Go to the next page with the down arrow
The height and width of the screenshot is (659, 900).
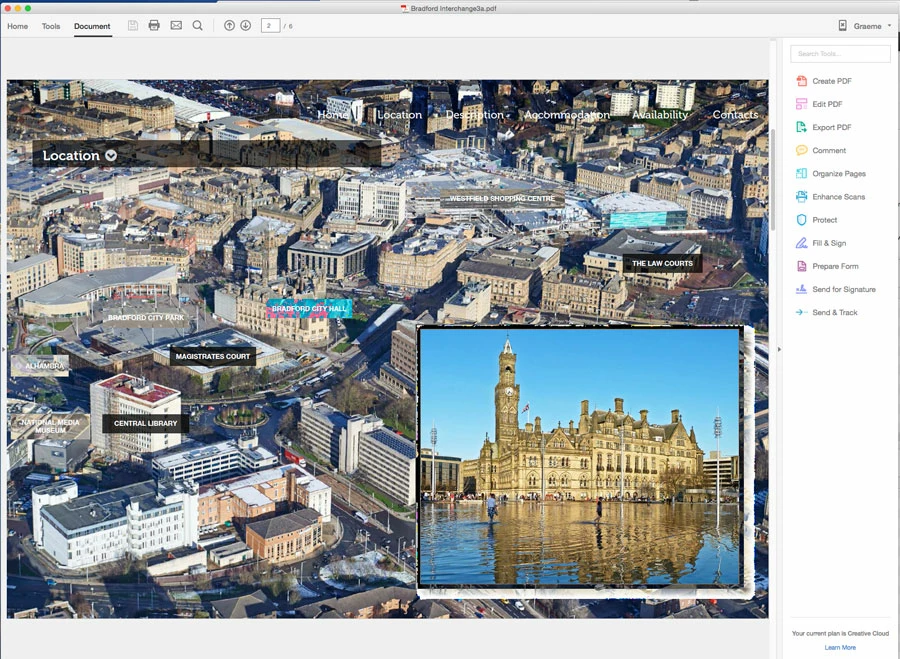tap(246, 25)
